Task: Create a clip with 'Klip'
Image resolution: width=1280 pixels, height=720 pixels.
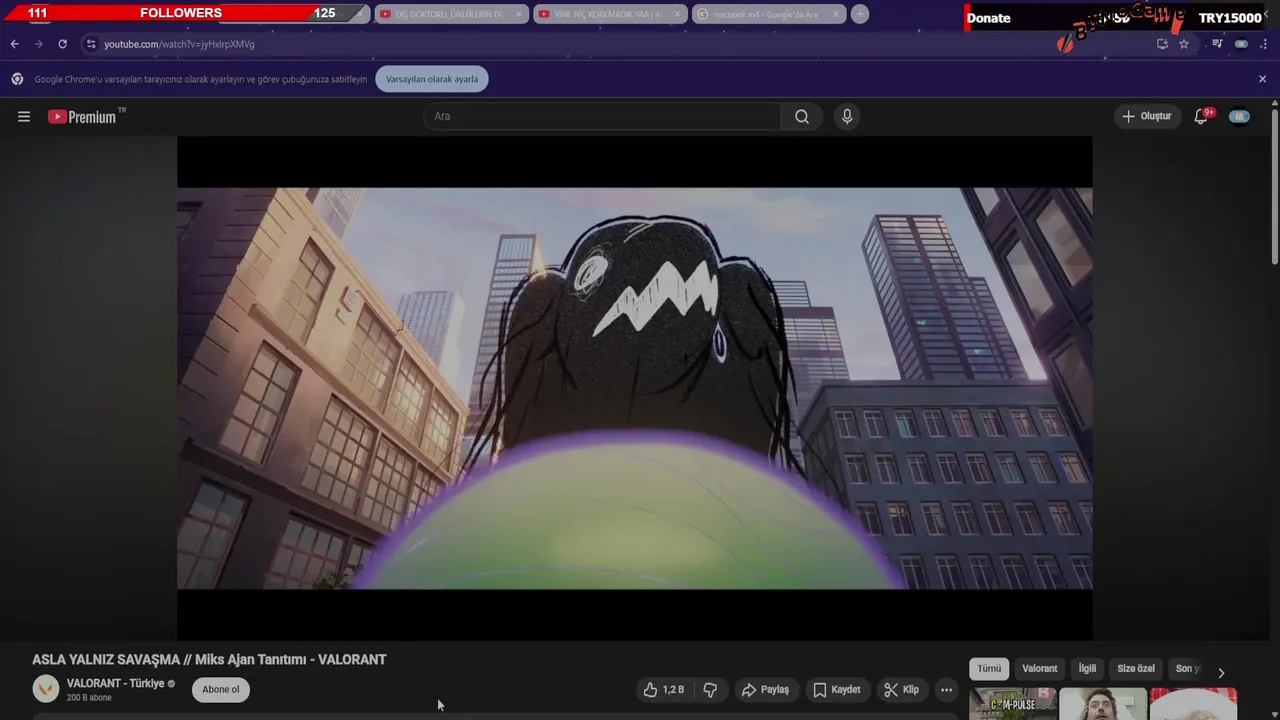Action: point(901,690)
